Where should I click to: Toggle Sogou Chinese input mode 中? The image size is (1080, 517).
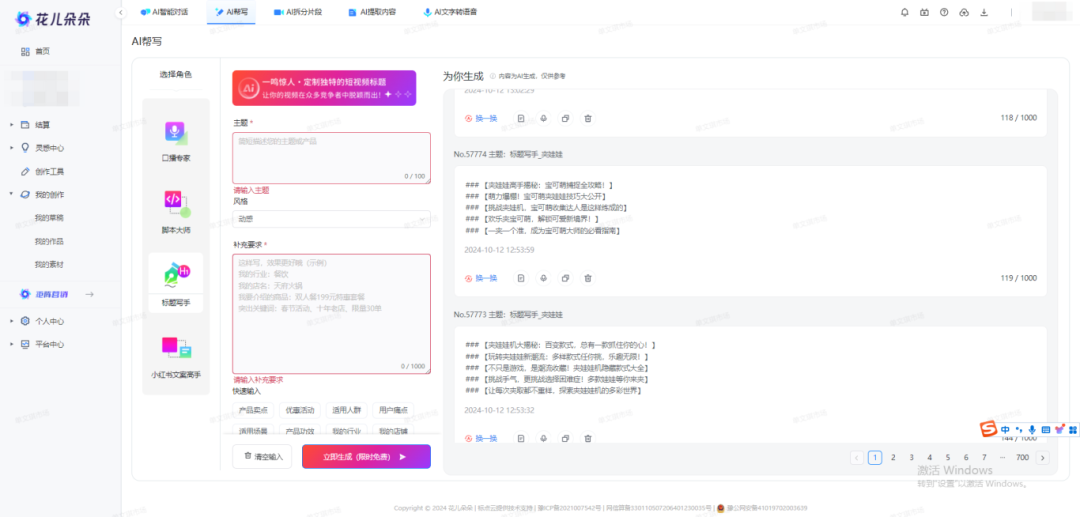click(1006, 430)
